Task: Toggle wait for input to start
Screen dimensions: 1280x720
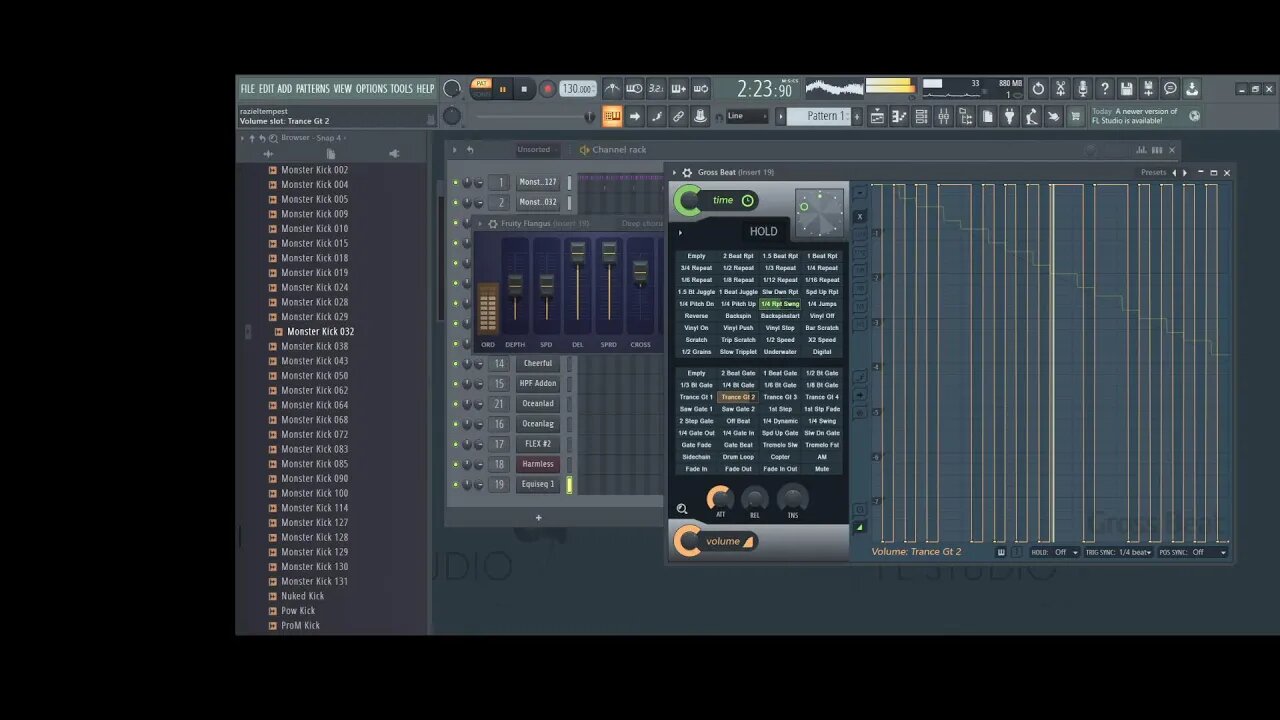Action: [x=634, y=89]
